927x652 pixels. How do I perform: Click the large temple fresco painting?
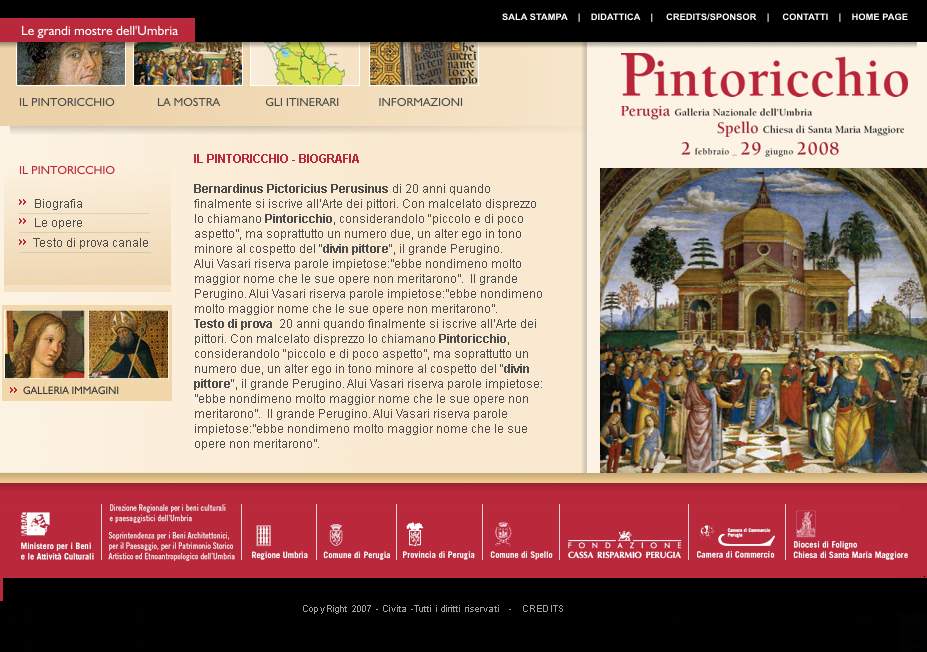click(763, 320)
